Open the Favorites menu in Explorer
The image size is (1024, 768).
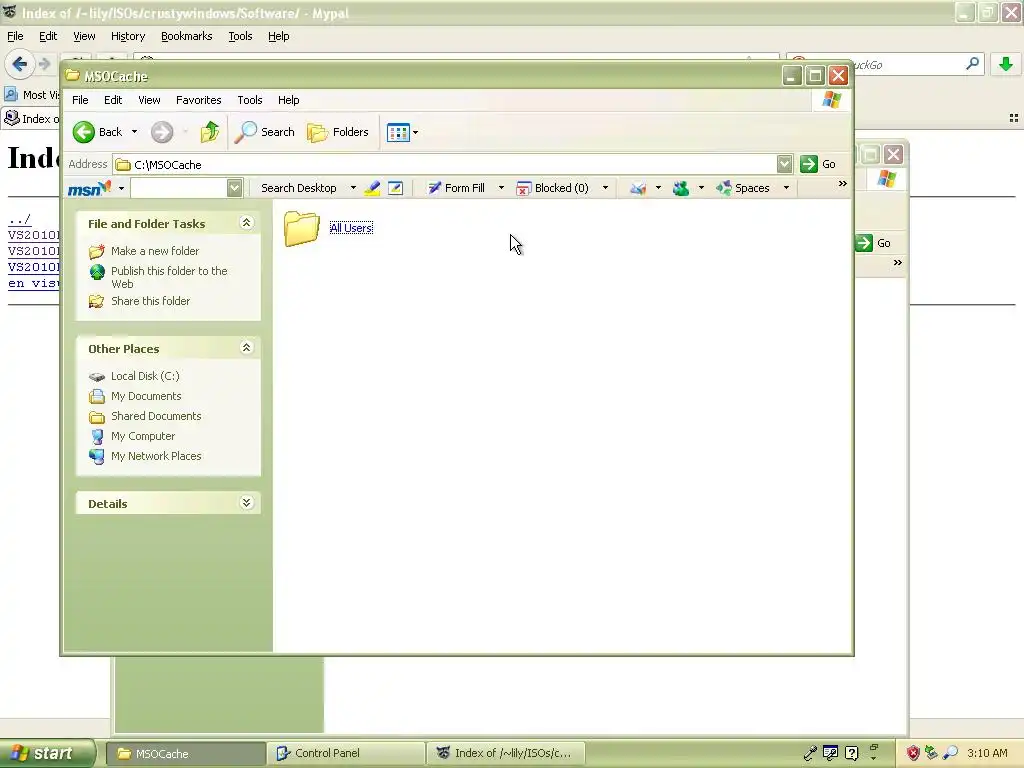click(199, 100)
